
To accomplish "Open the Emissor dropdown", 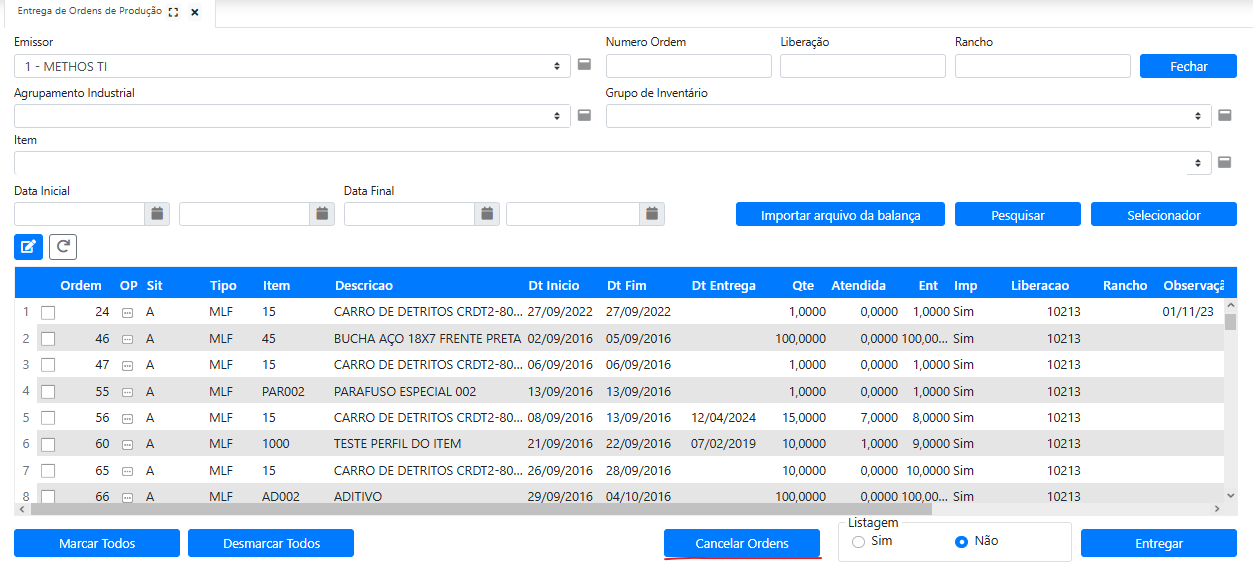I will click(292, 66).
